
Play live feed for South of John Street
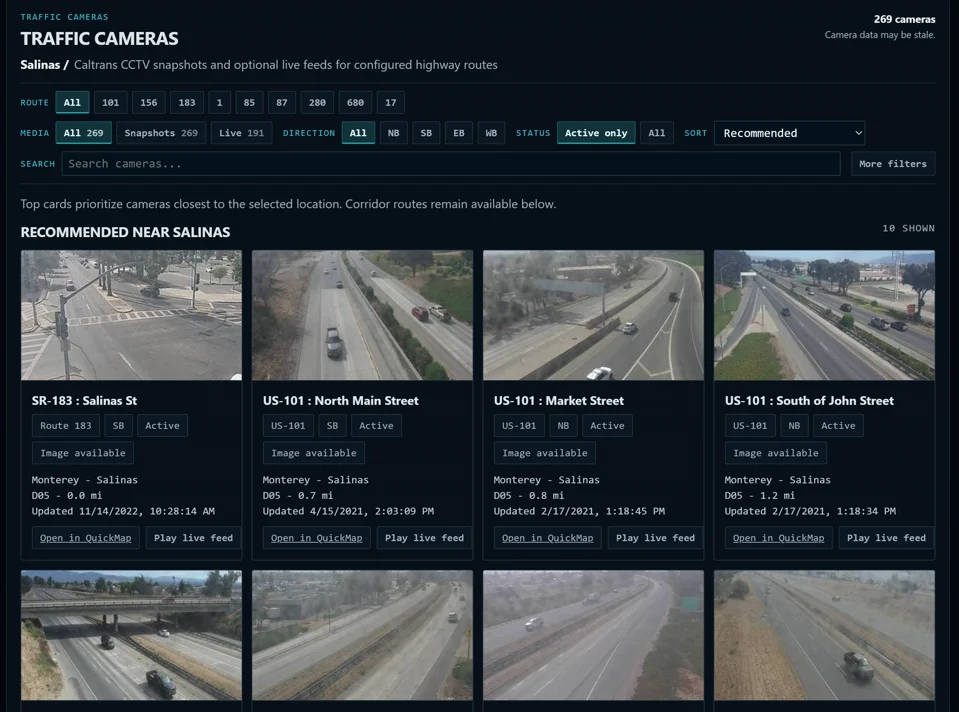(886, 538)
